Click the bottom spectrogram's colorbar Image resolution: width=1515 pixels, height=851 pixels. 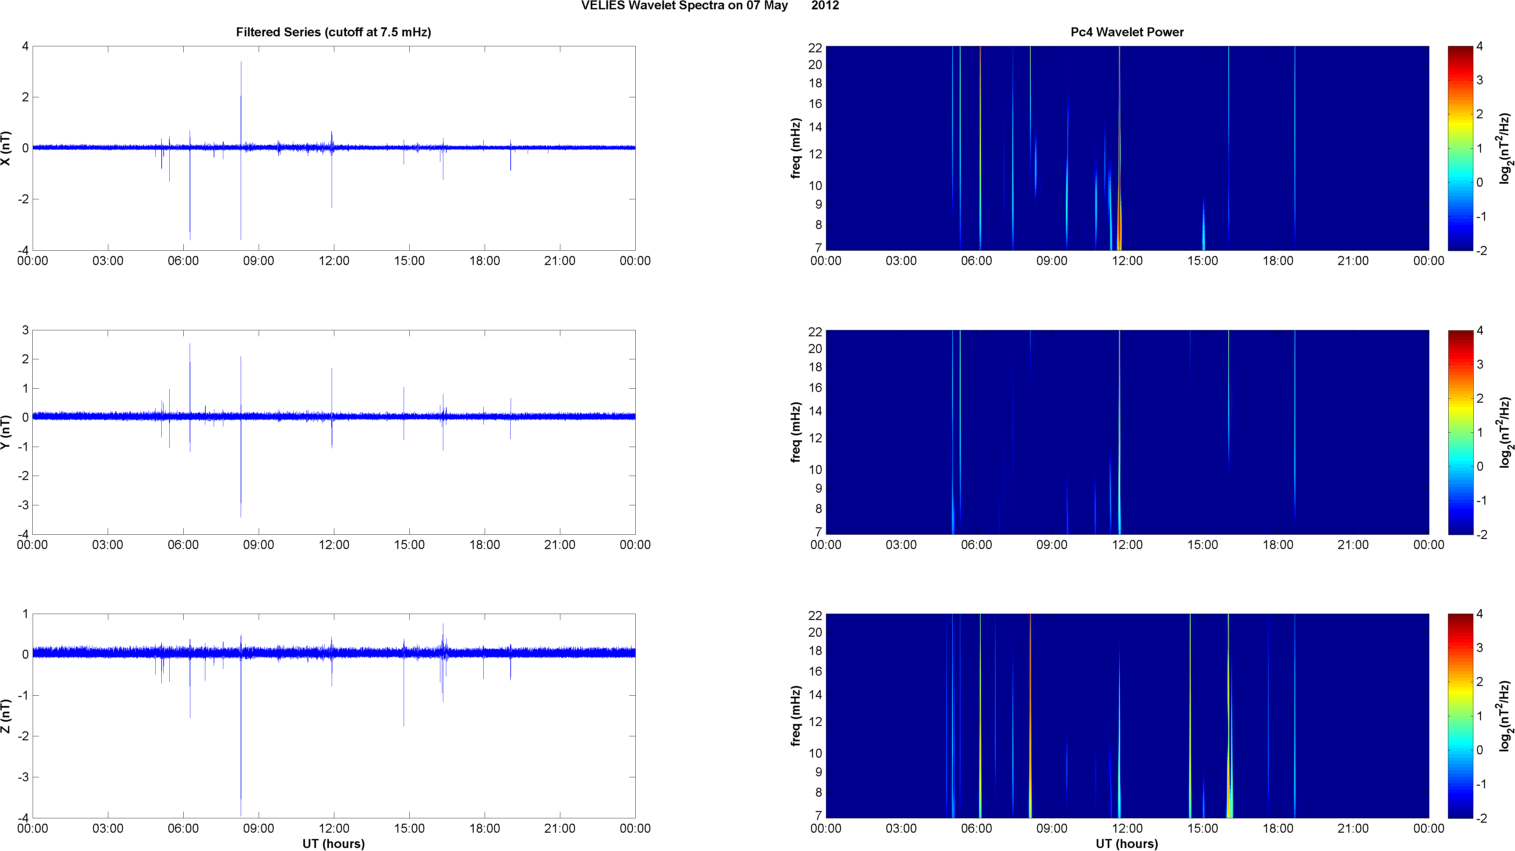1460,716
